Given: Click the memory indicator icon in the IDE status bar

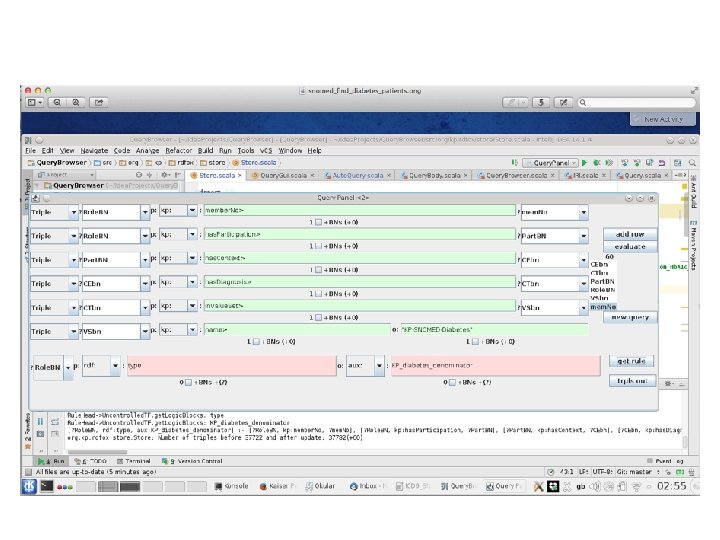Looking at the screenshot, I should [680, 472].
